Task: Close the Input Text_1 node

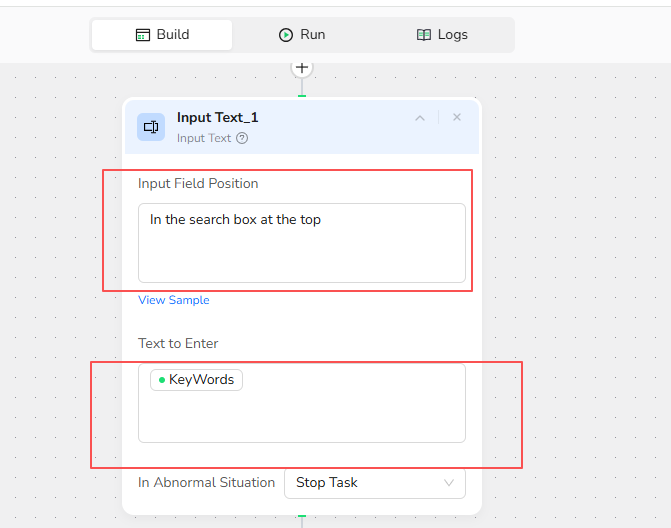Action: 457,118
